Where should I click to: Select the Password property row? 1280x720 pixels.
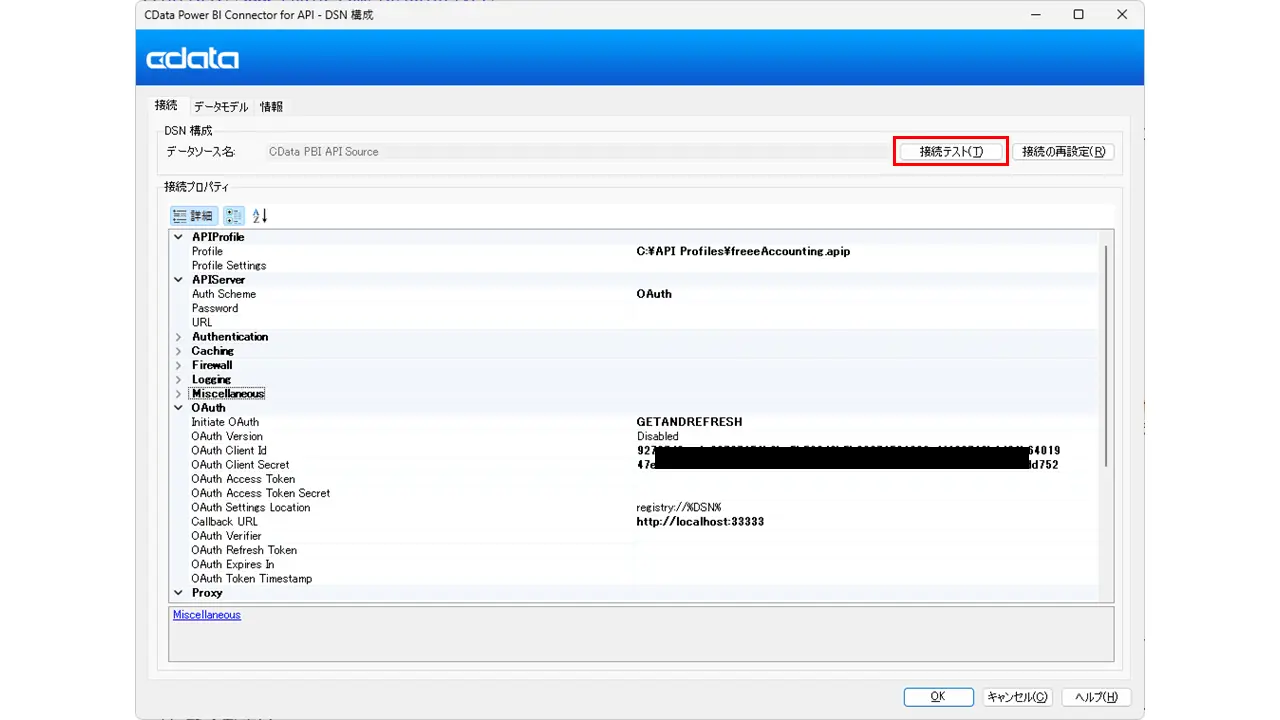[635, 309]
